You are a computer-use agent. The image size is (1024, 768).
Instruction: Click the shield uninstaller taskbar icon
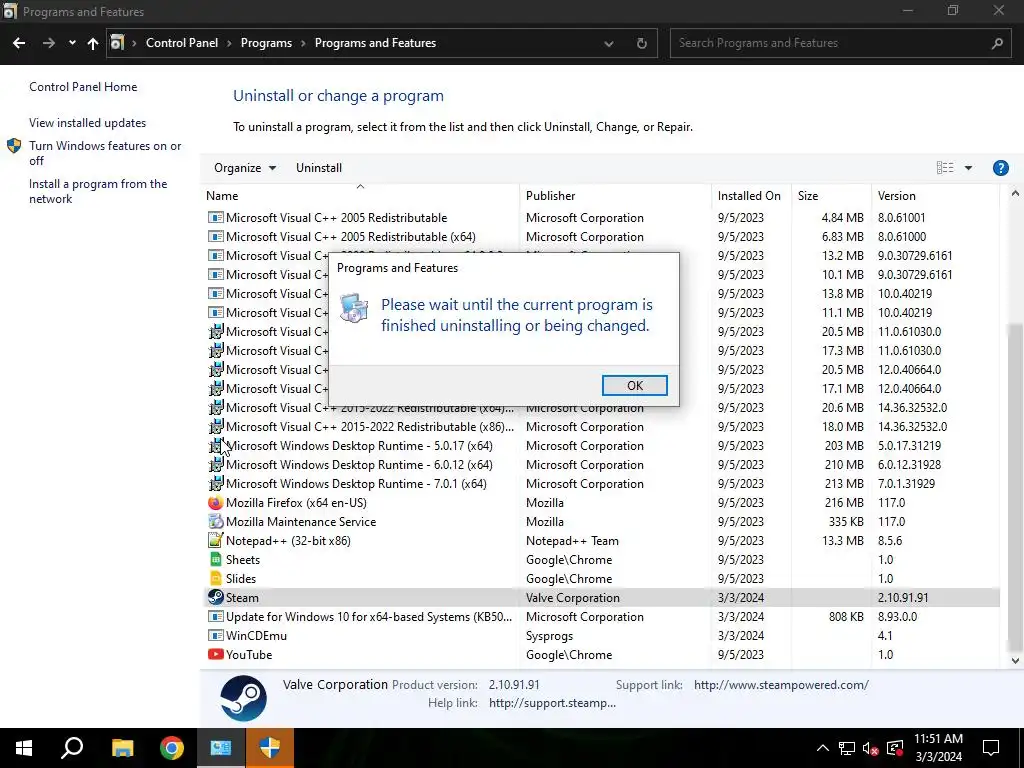pos(270,748)
